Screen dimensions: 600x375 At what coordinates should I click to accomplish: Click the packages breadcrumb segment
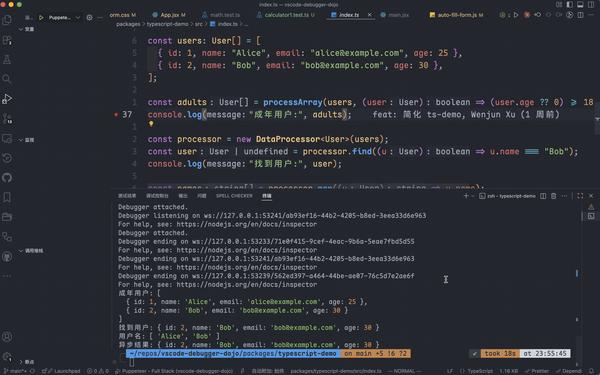[128, 24]
